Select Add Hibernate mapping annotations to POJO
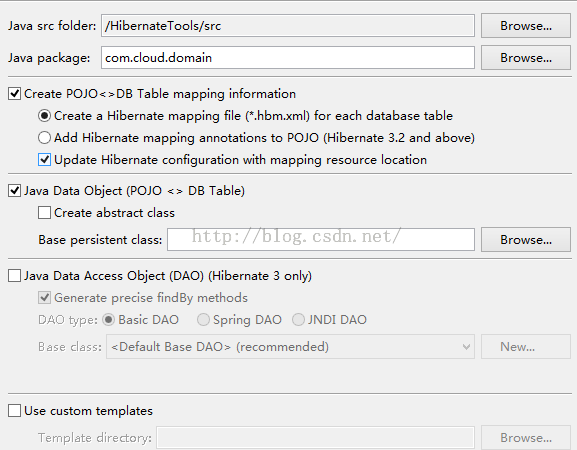Viewport: 577px width, 450px height. 44,138
